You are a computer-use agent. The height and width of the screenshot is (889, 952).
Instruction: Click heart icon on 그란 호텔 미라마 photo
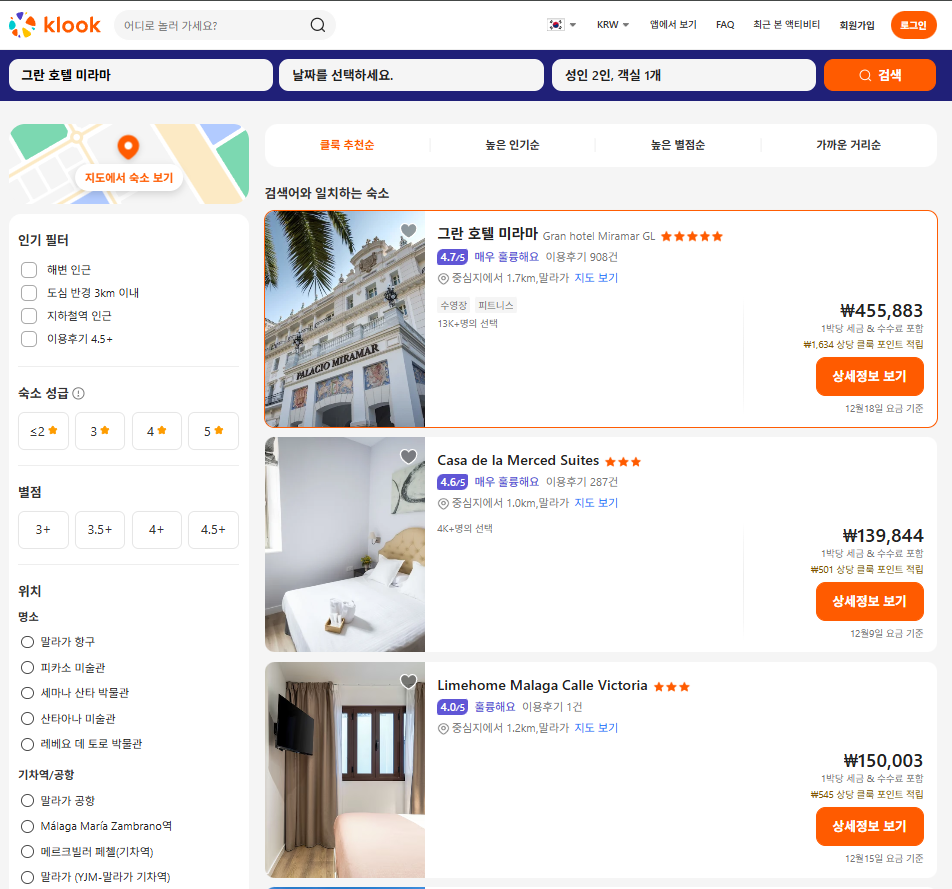coord(409,231)
